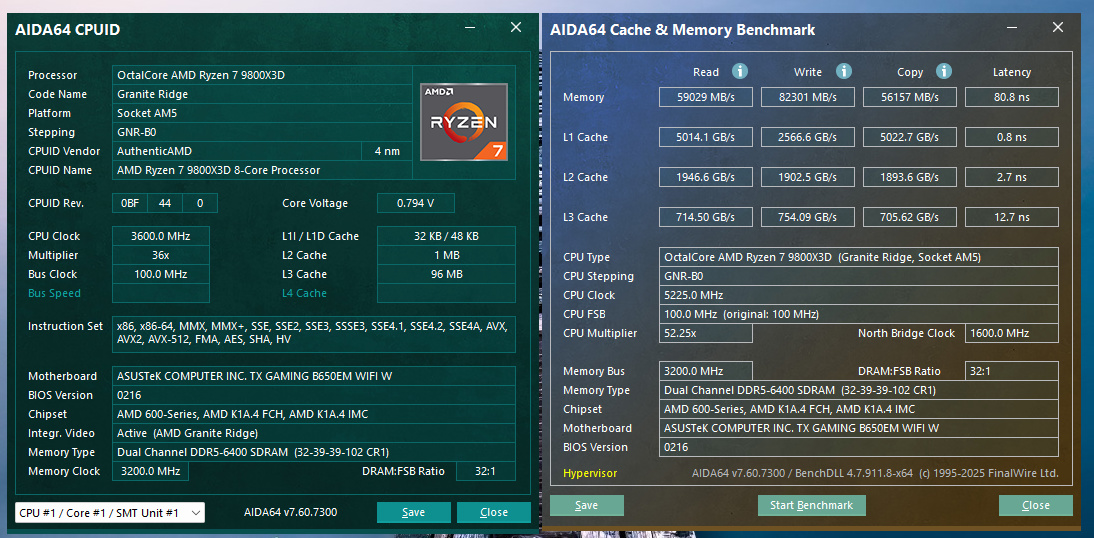Select the L3 Cache Copy value 705.62 GB/s
Viewport: 1094px width, 538px height.
[910, 218]
